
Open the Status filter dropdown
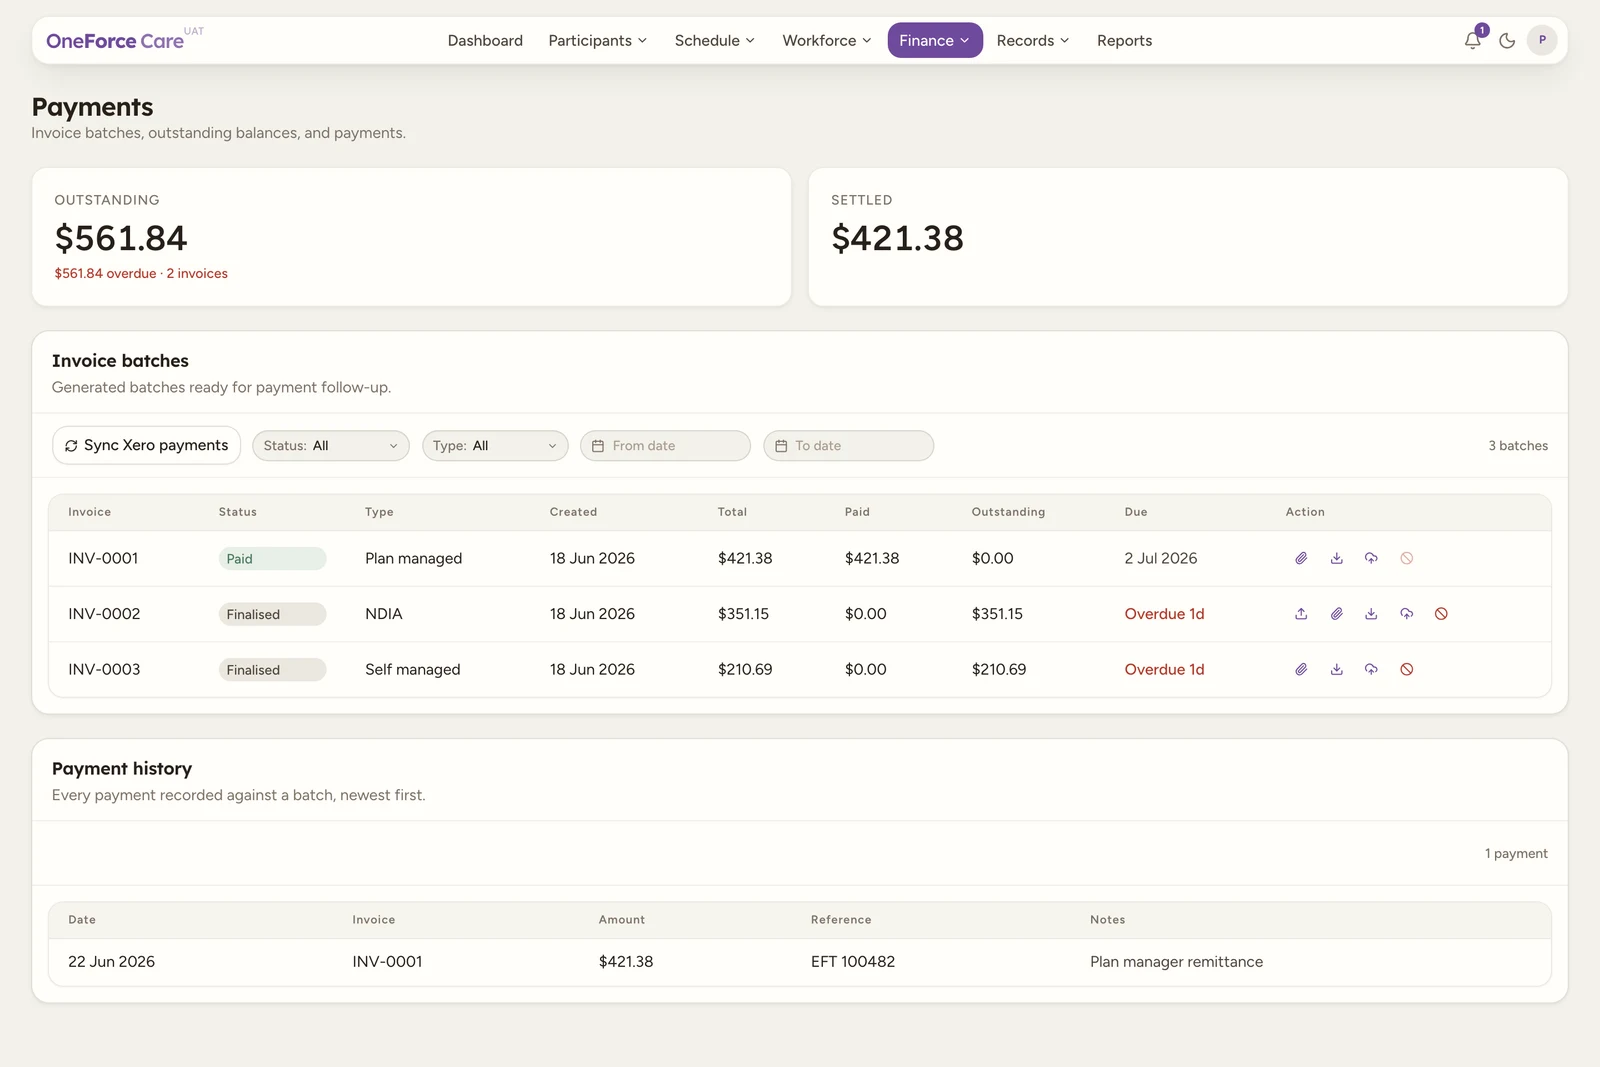pos(330,446)
